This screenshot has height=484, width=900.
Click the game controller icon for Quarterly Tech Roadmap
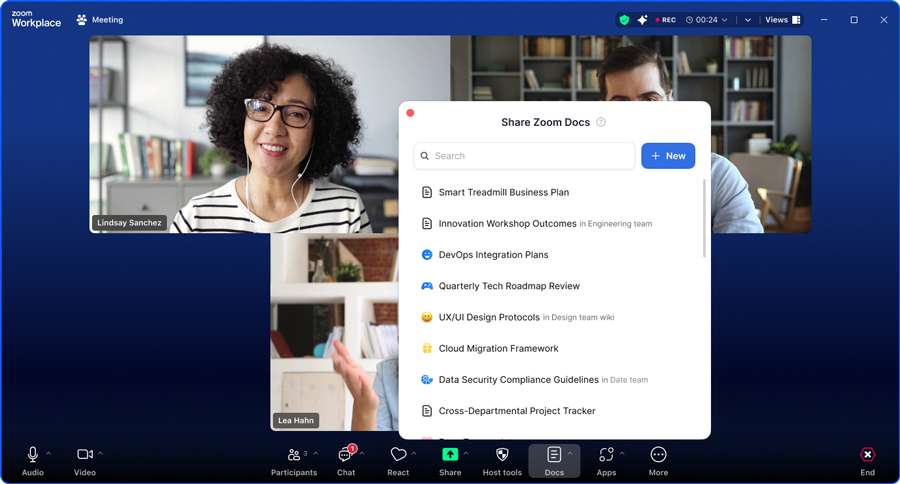(x=426, y=286)
